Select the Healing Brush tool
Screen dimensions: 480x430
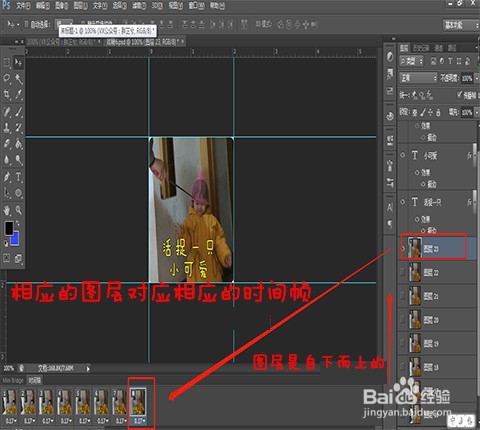(7, 111)
